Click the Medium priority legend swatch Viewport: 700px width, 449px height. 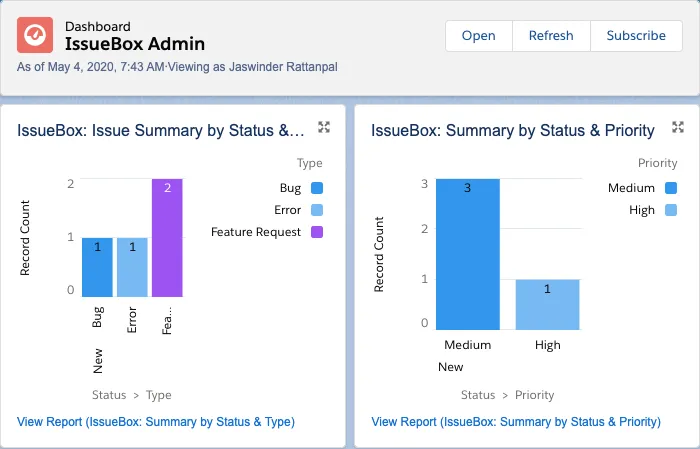(x=671, y=188)
